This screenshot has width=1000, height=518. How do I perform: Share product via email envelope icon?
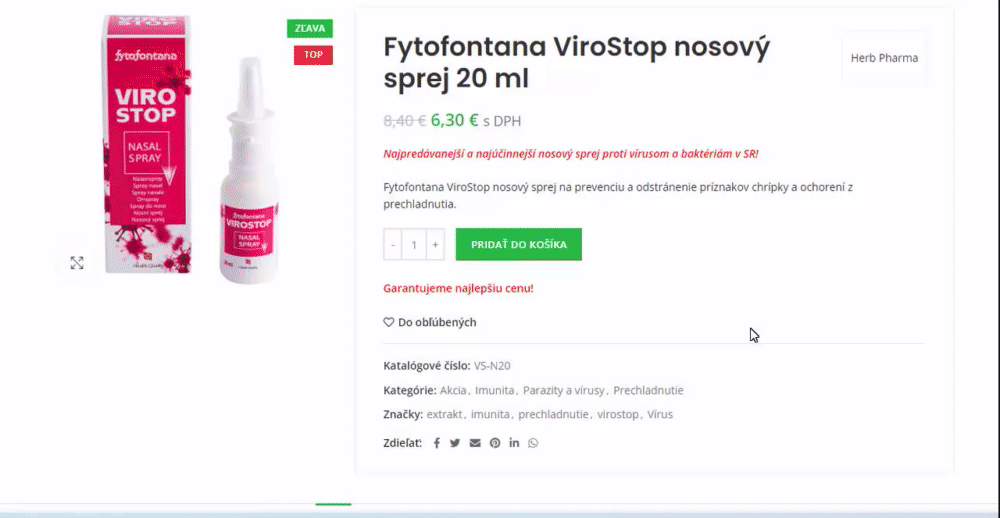click(x=475, y=443)
